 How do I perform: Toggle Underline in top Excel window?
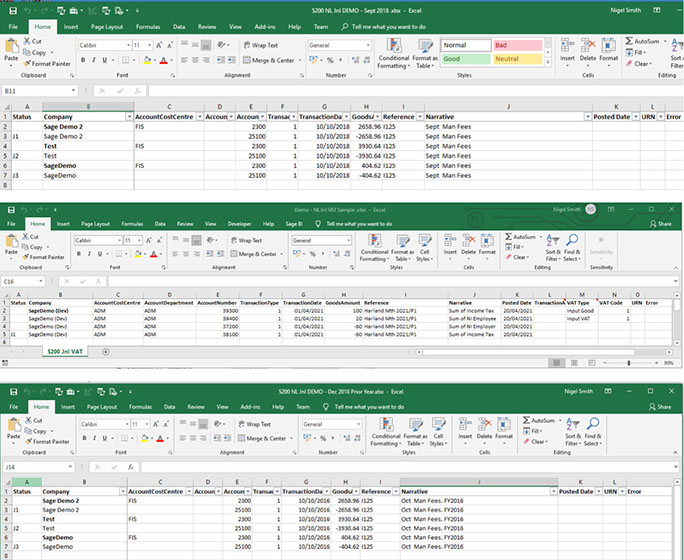tap(104, 60)
